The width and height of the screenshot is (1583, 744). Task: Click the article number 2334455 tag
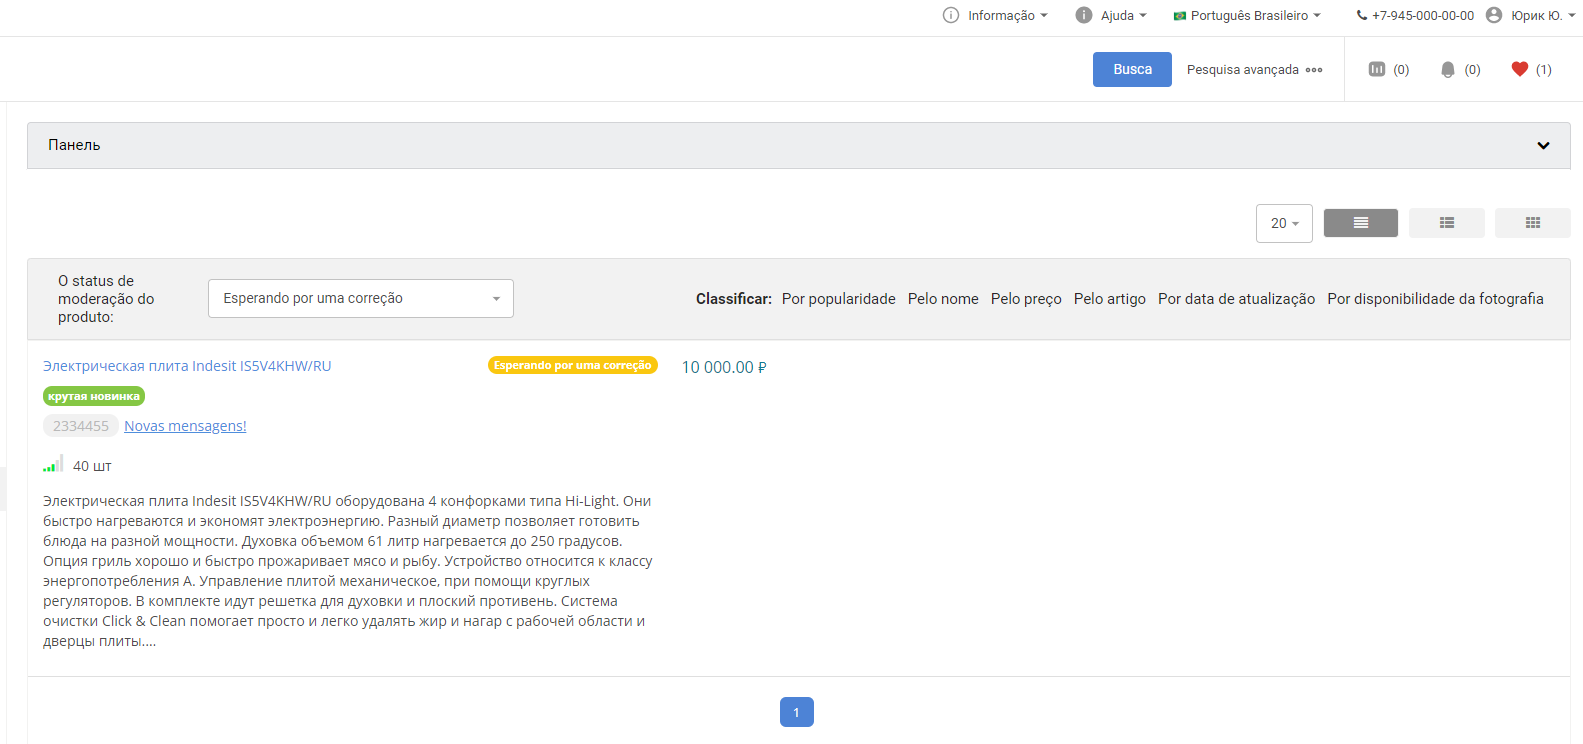coord(81,426)
